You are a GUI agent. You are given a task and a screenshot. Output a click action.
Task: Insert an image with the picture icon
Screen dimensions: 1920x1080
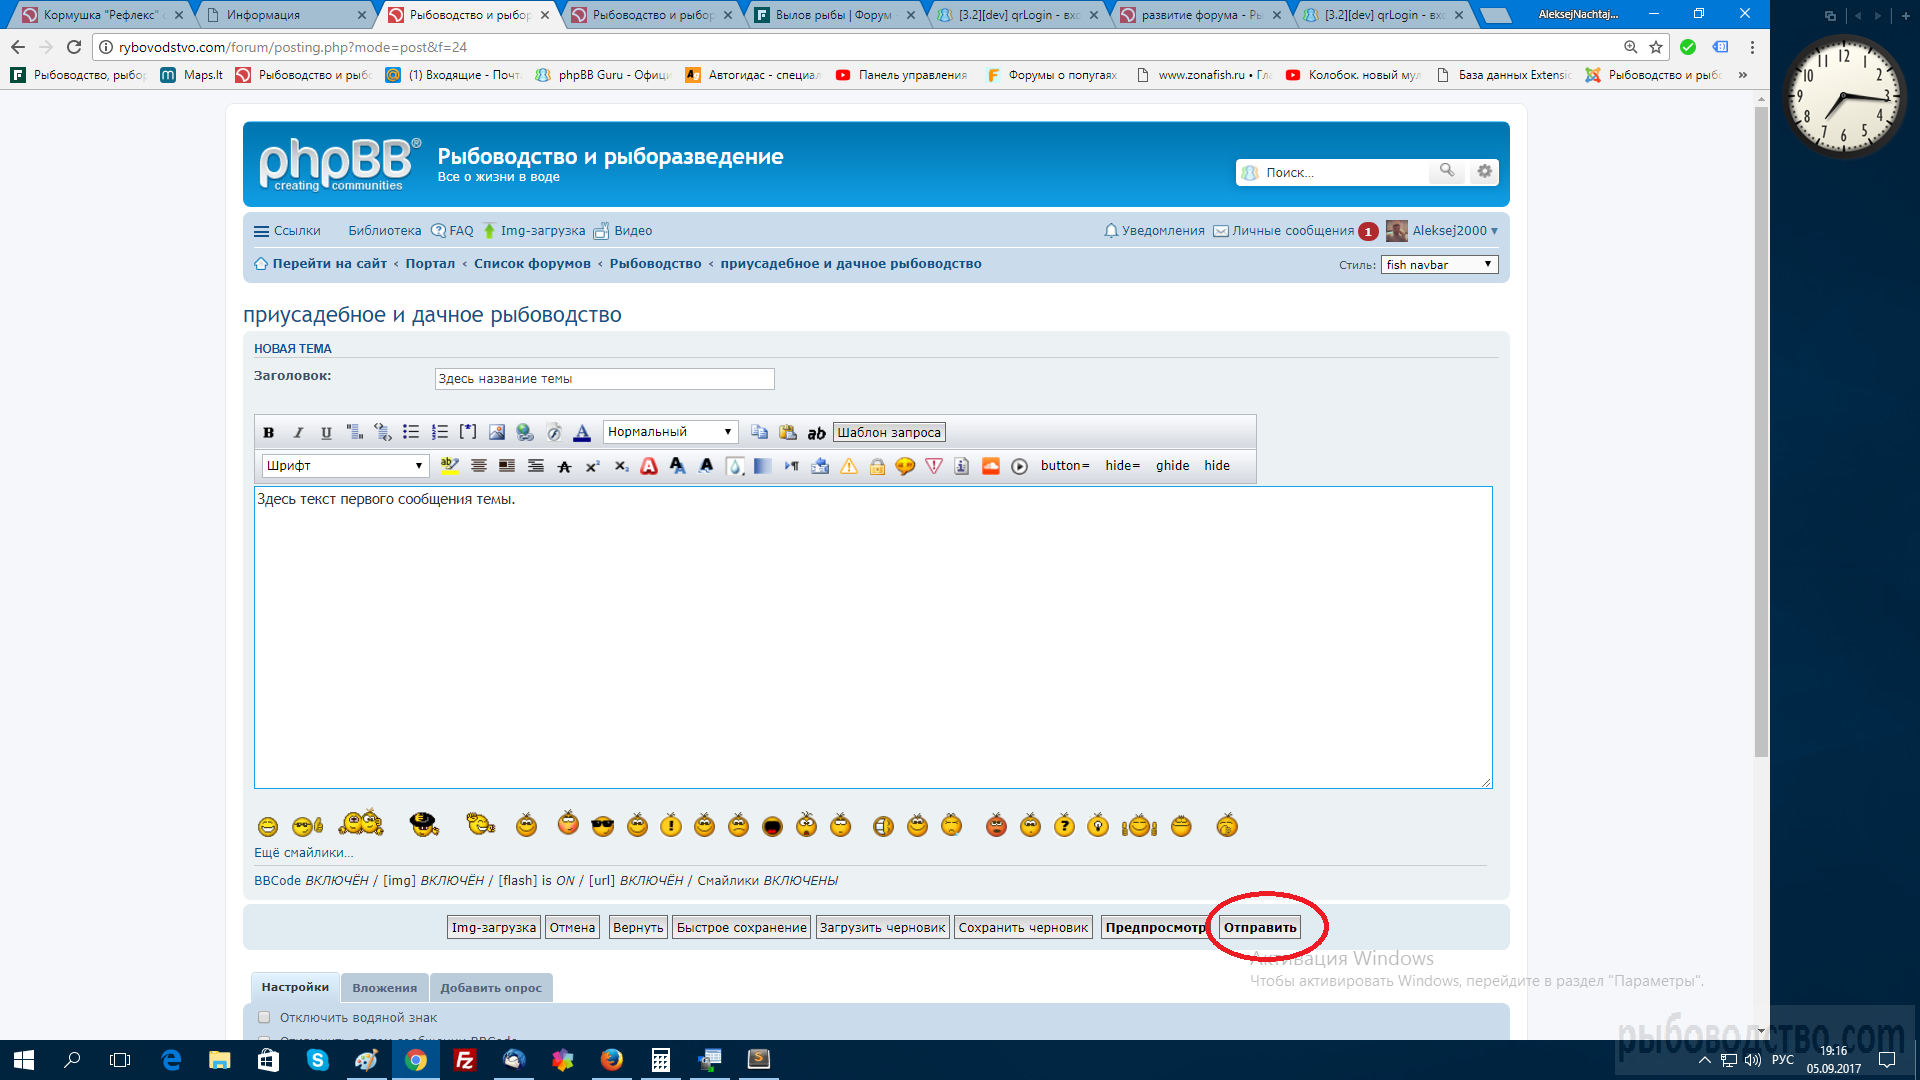pyautogui.click(x=497, y=432)
